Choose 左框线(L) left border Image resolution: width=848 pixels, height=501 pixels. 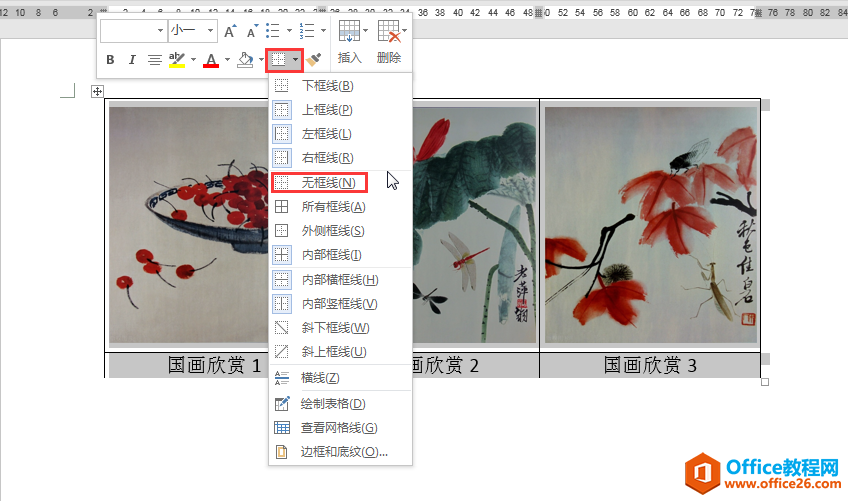(x=340, y=134)
